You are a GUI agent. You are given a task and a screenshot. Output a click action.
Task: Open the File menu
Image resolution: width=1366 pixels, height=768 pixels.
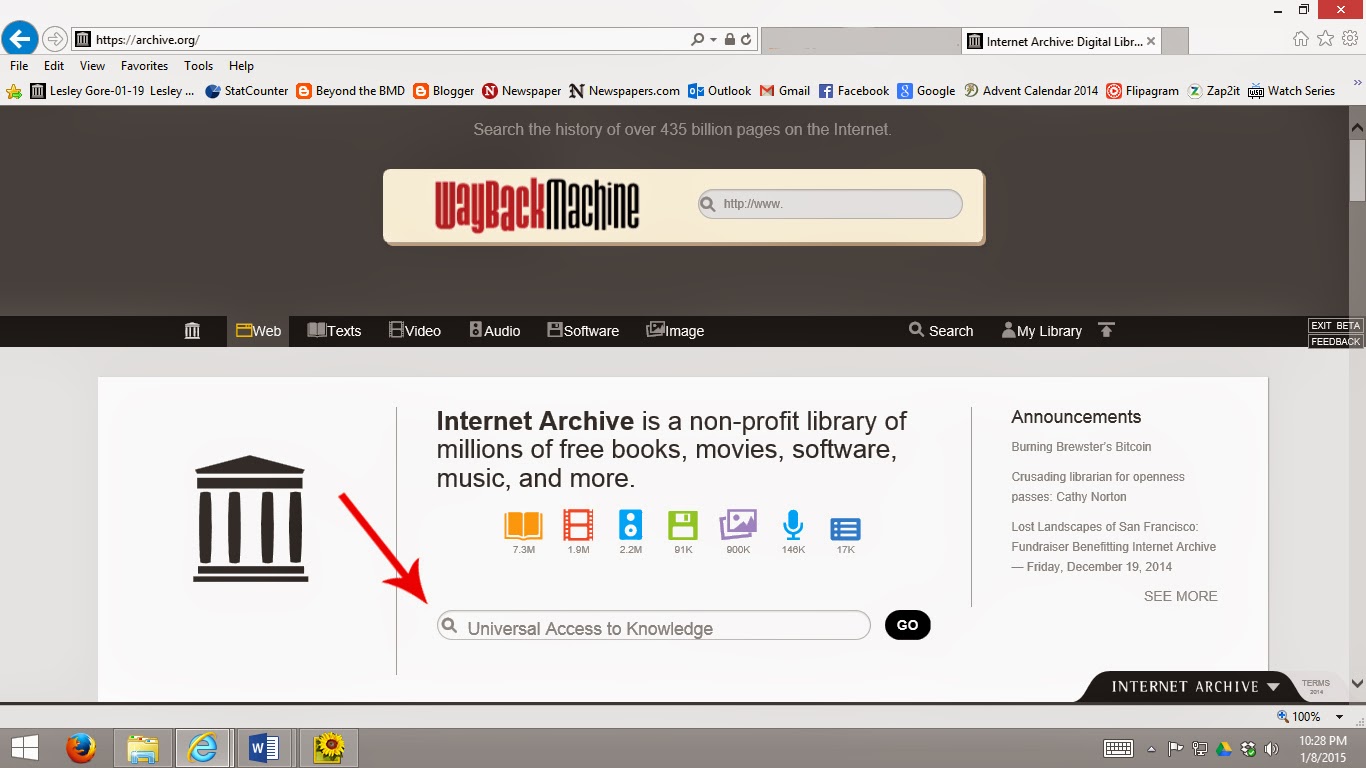(19, 66)
